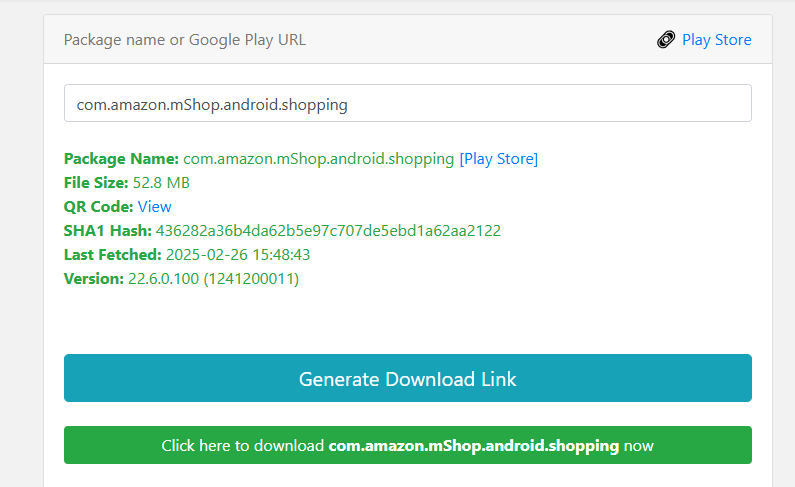Viewport: 795px width, 487px height.
Task: Click the version code 1241200011 in parentheses
Action: (251, 279)
